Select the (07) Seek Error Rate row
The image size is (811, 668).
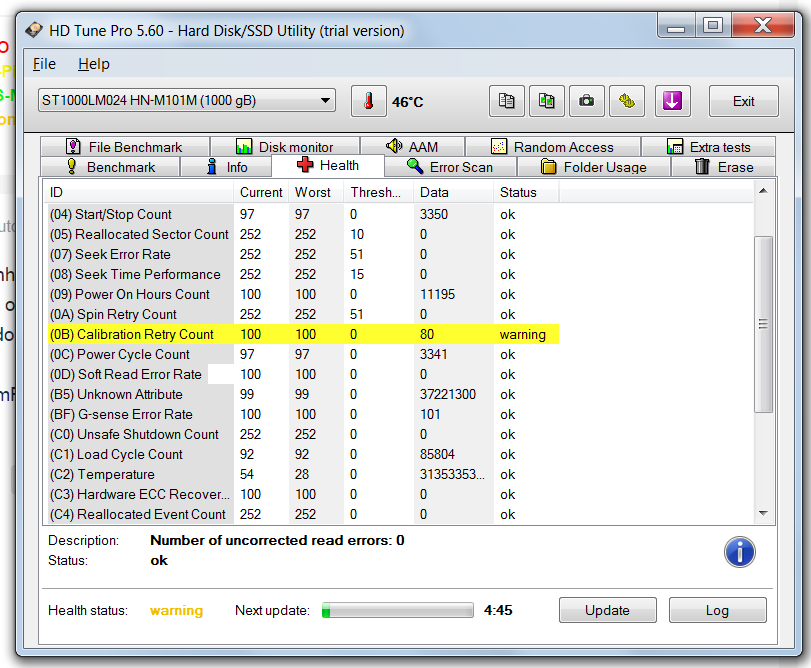point(302,254)
